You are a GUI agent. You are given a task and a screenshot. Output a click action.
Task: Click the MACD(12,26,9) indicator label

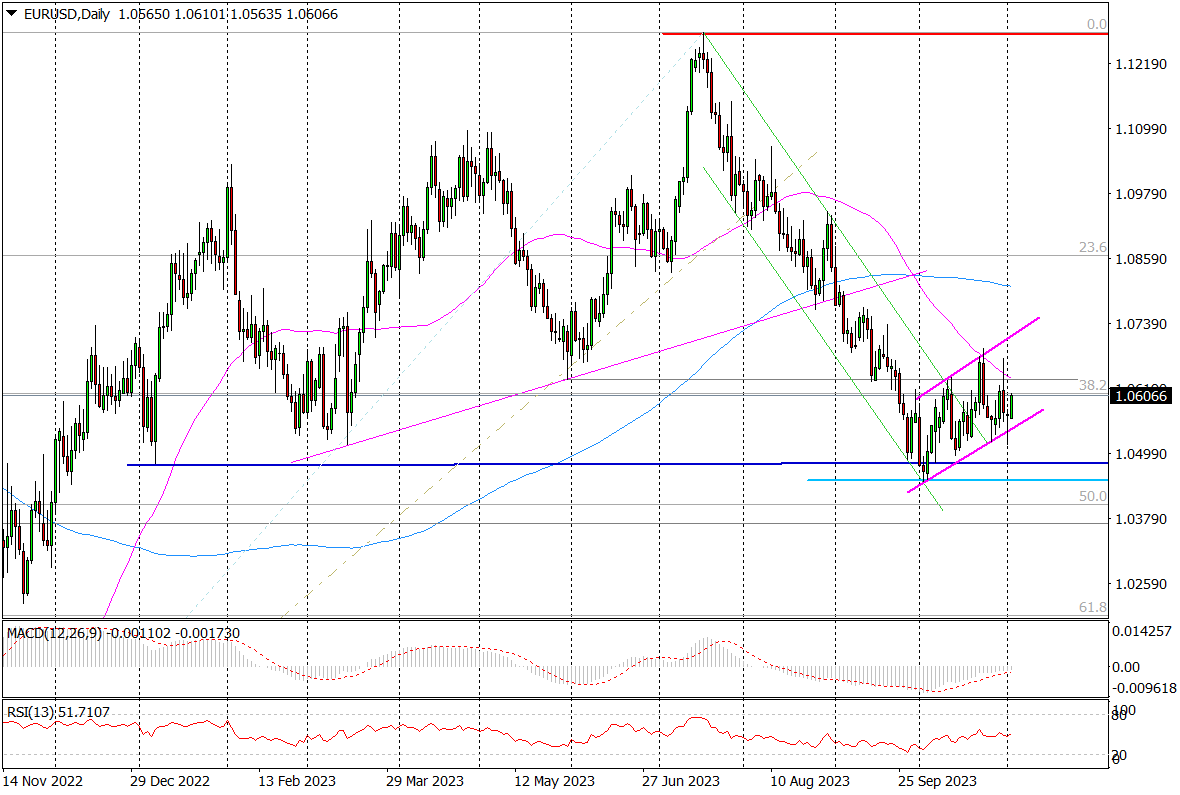click(x=54, y=633)
